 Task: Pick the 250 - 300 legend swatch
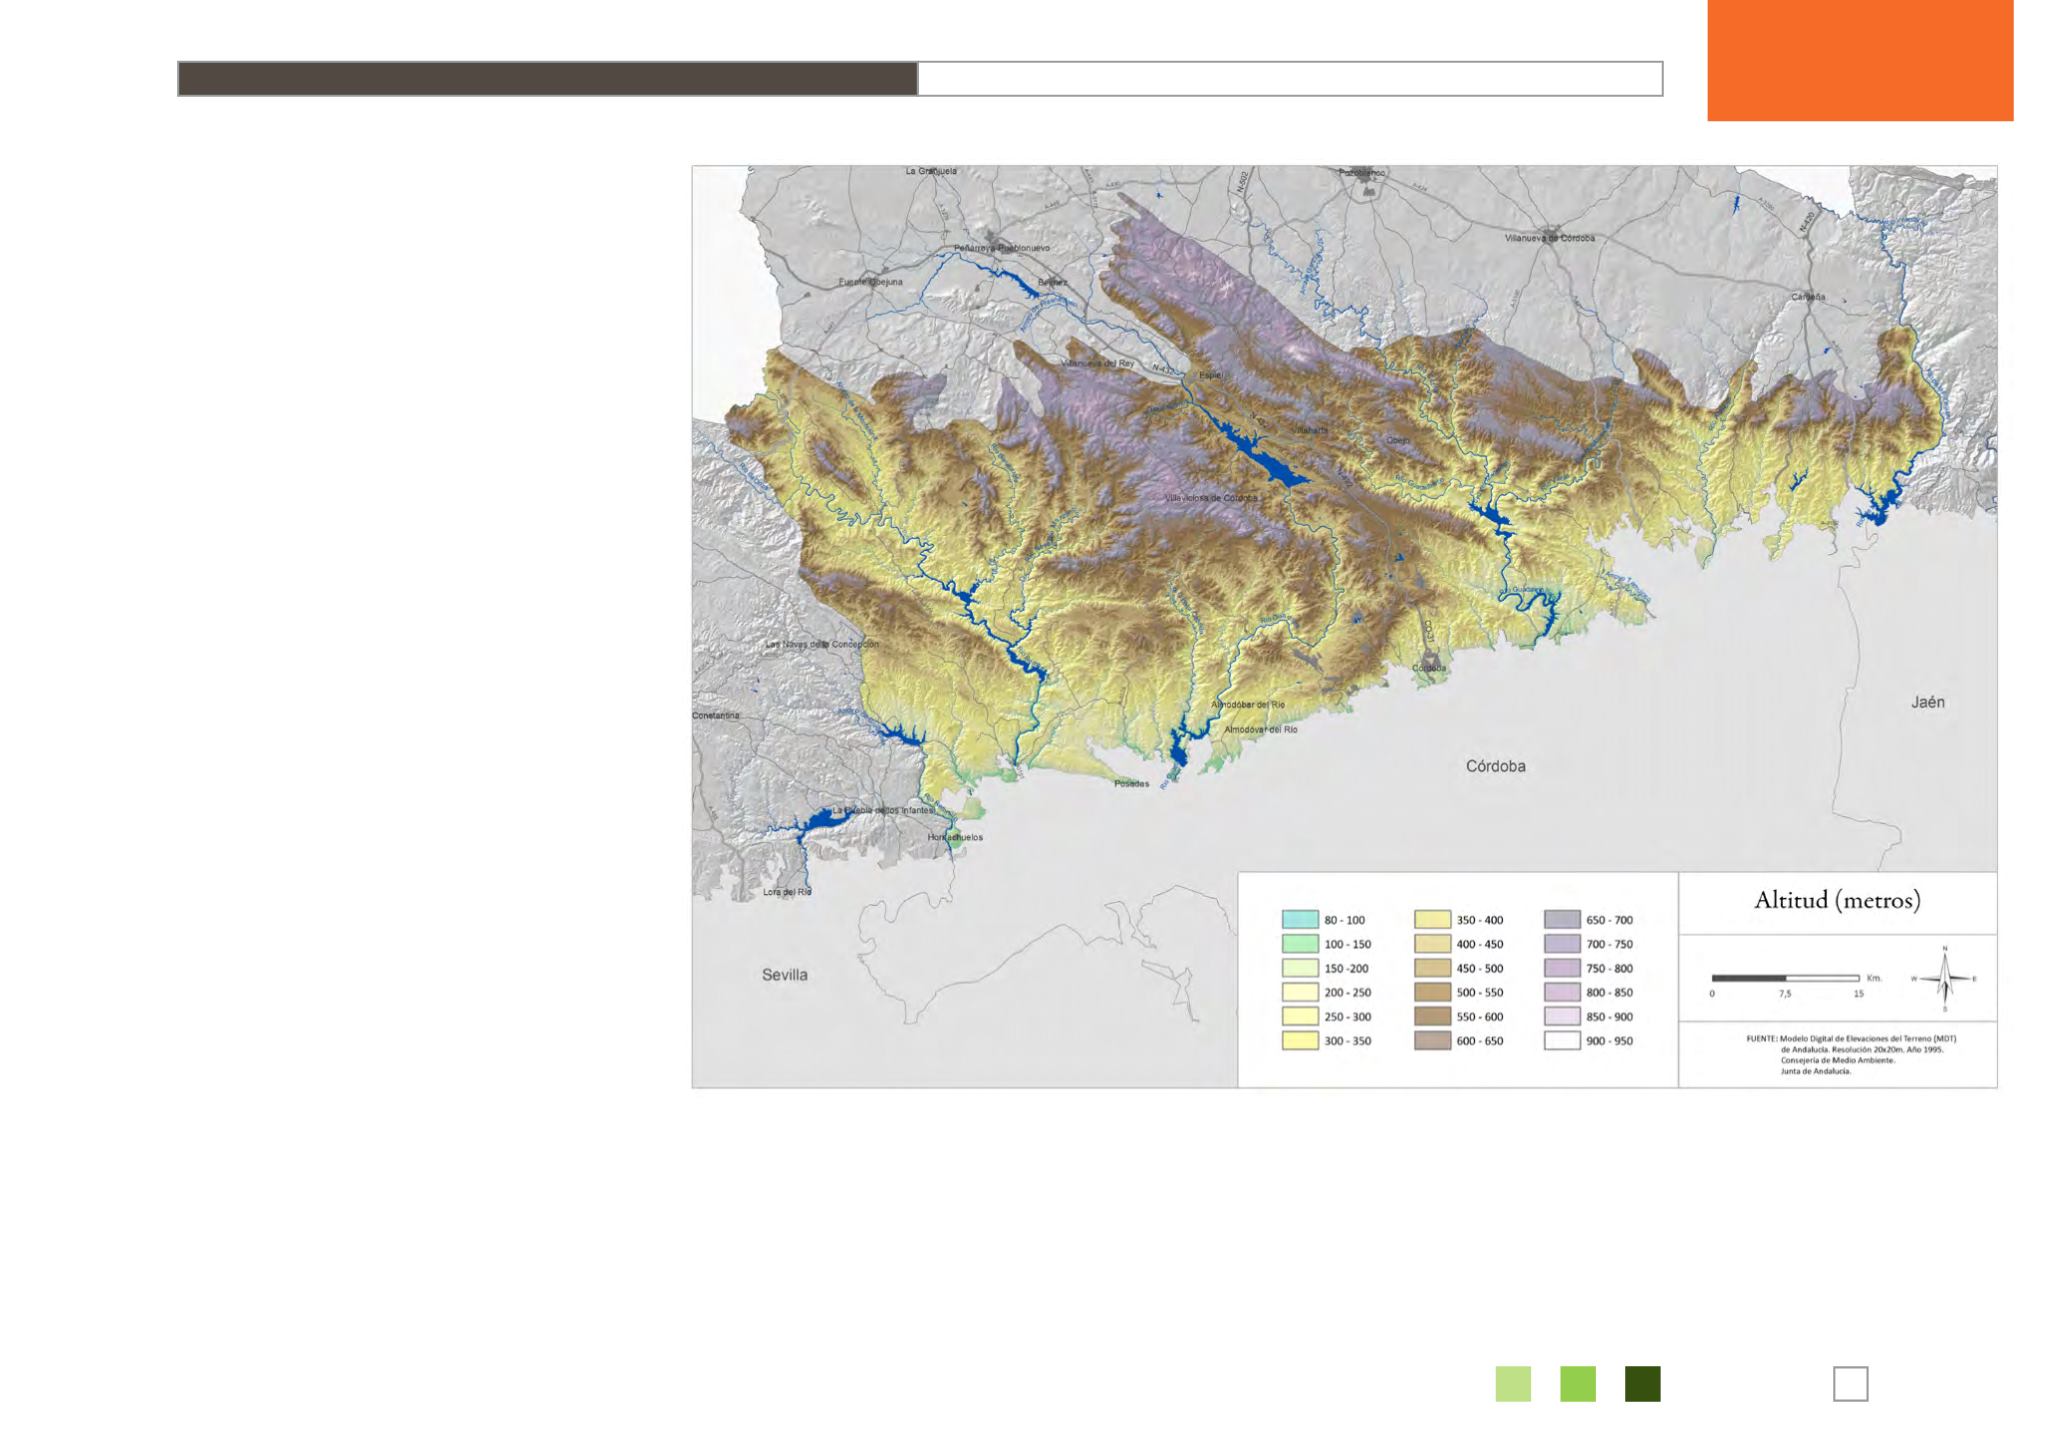point(1300,1016)
